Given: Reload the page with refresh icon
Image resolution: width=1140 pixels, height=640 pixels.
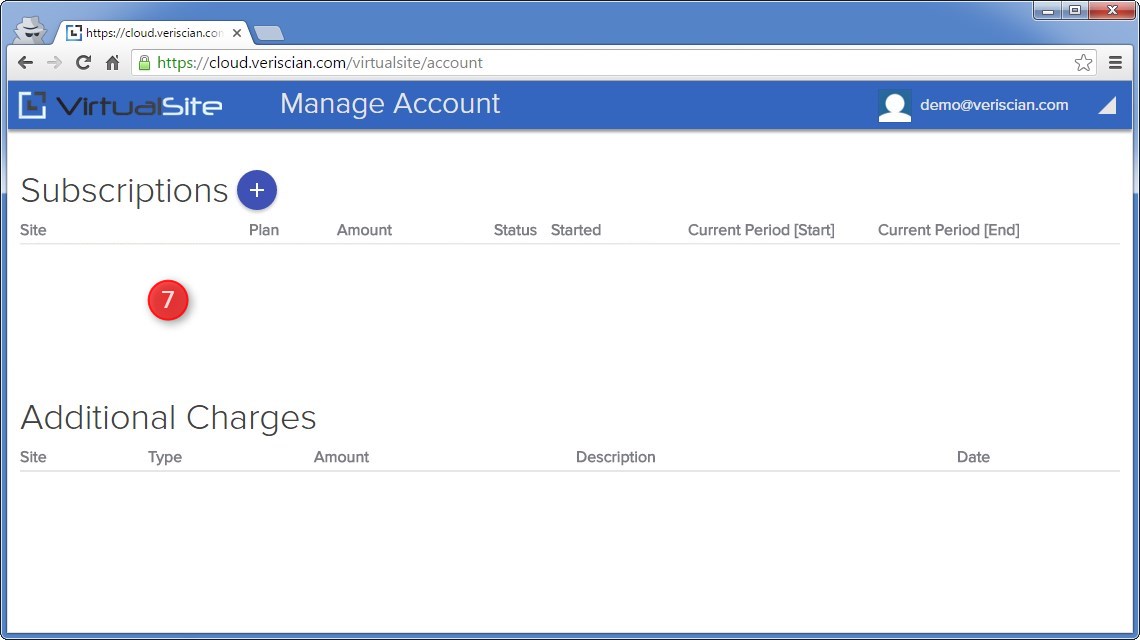Looking at the screenshot, I should (84, 63).
